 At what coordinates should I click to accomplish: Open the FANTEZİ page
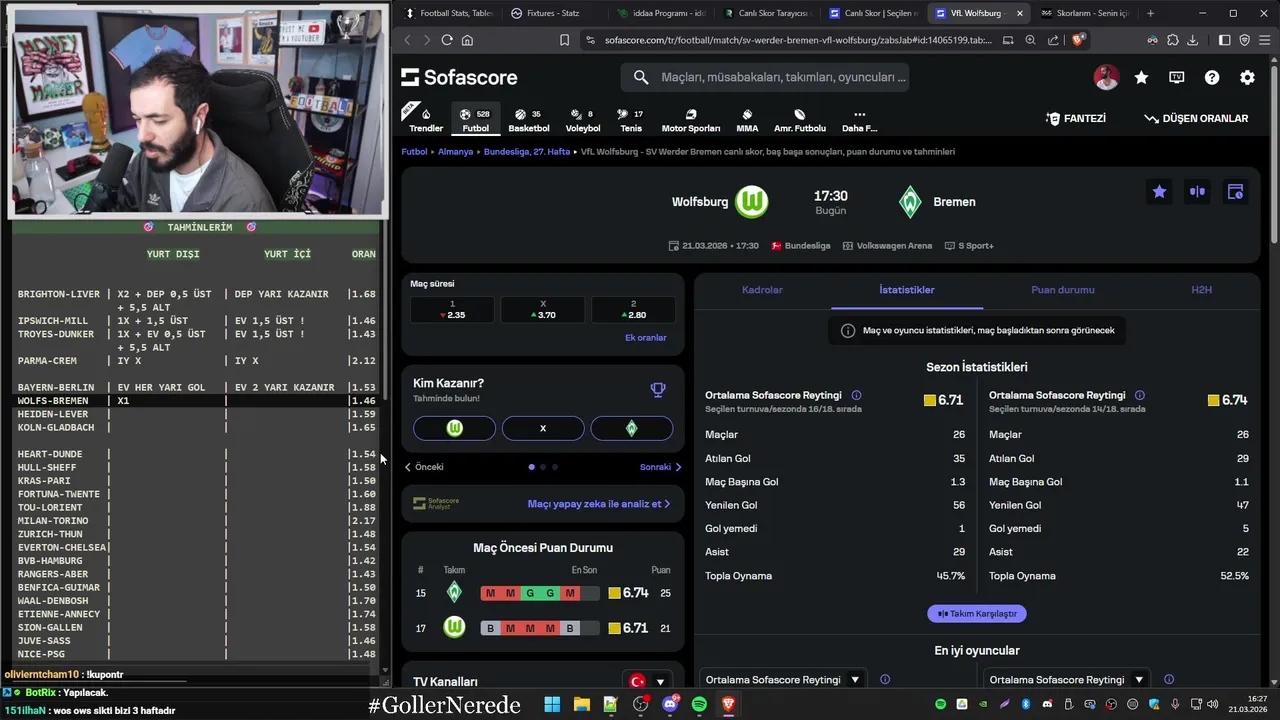[x=1076, y=118]
